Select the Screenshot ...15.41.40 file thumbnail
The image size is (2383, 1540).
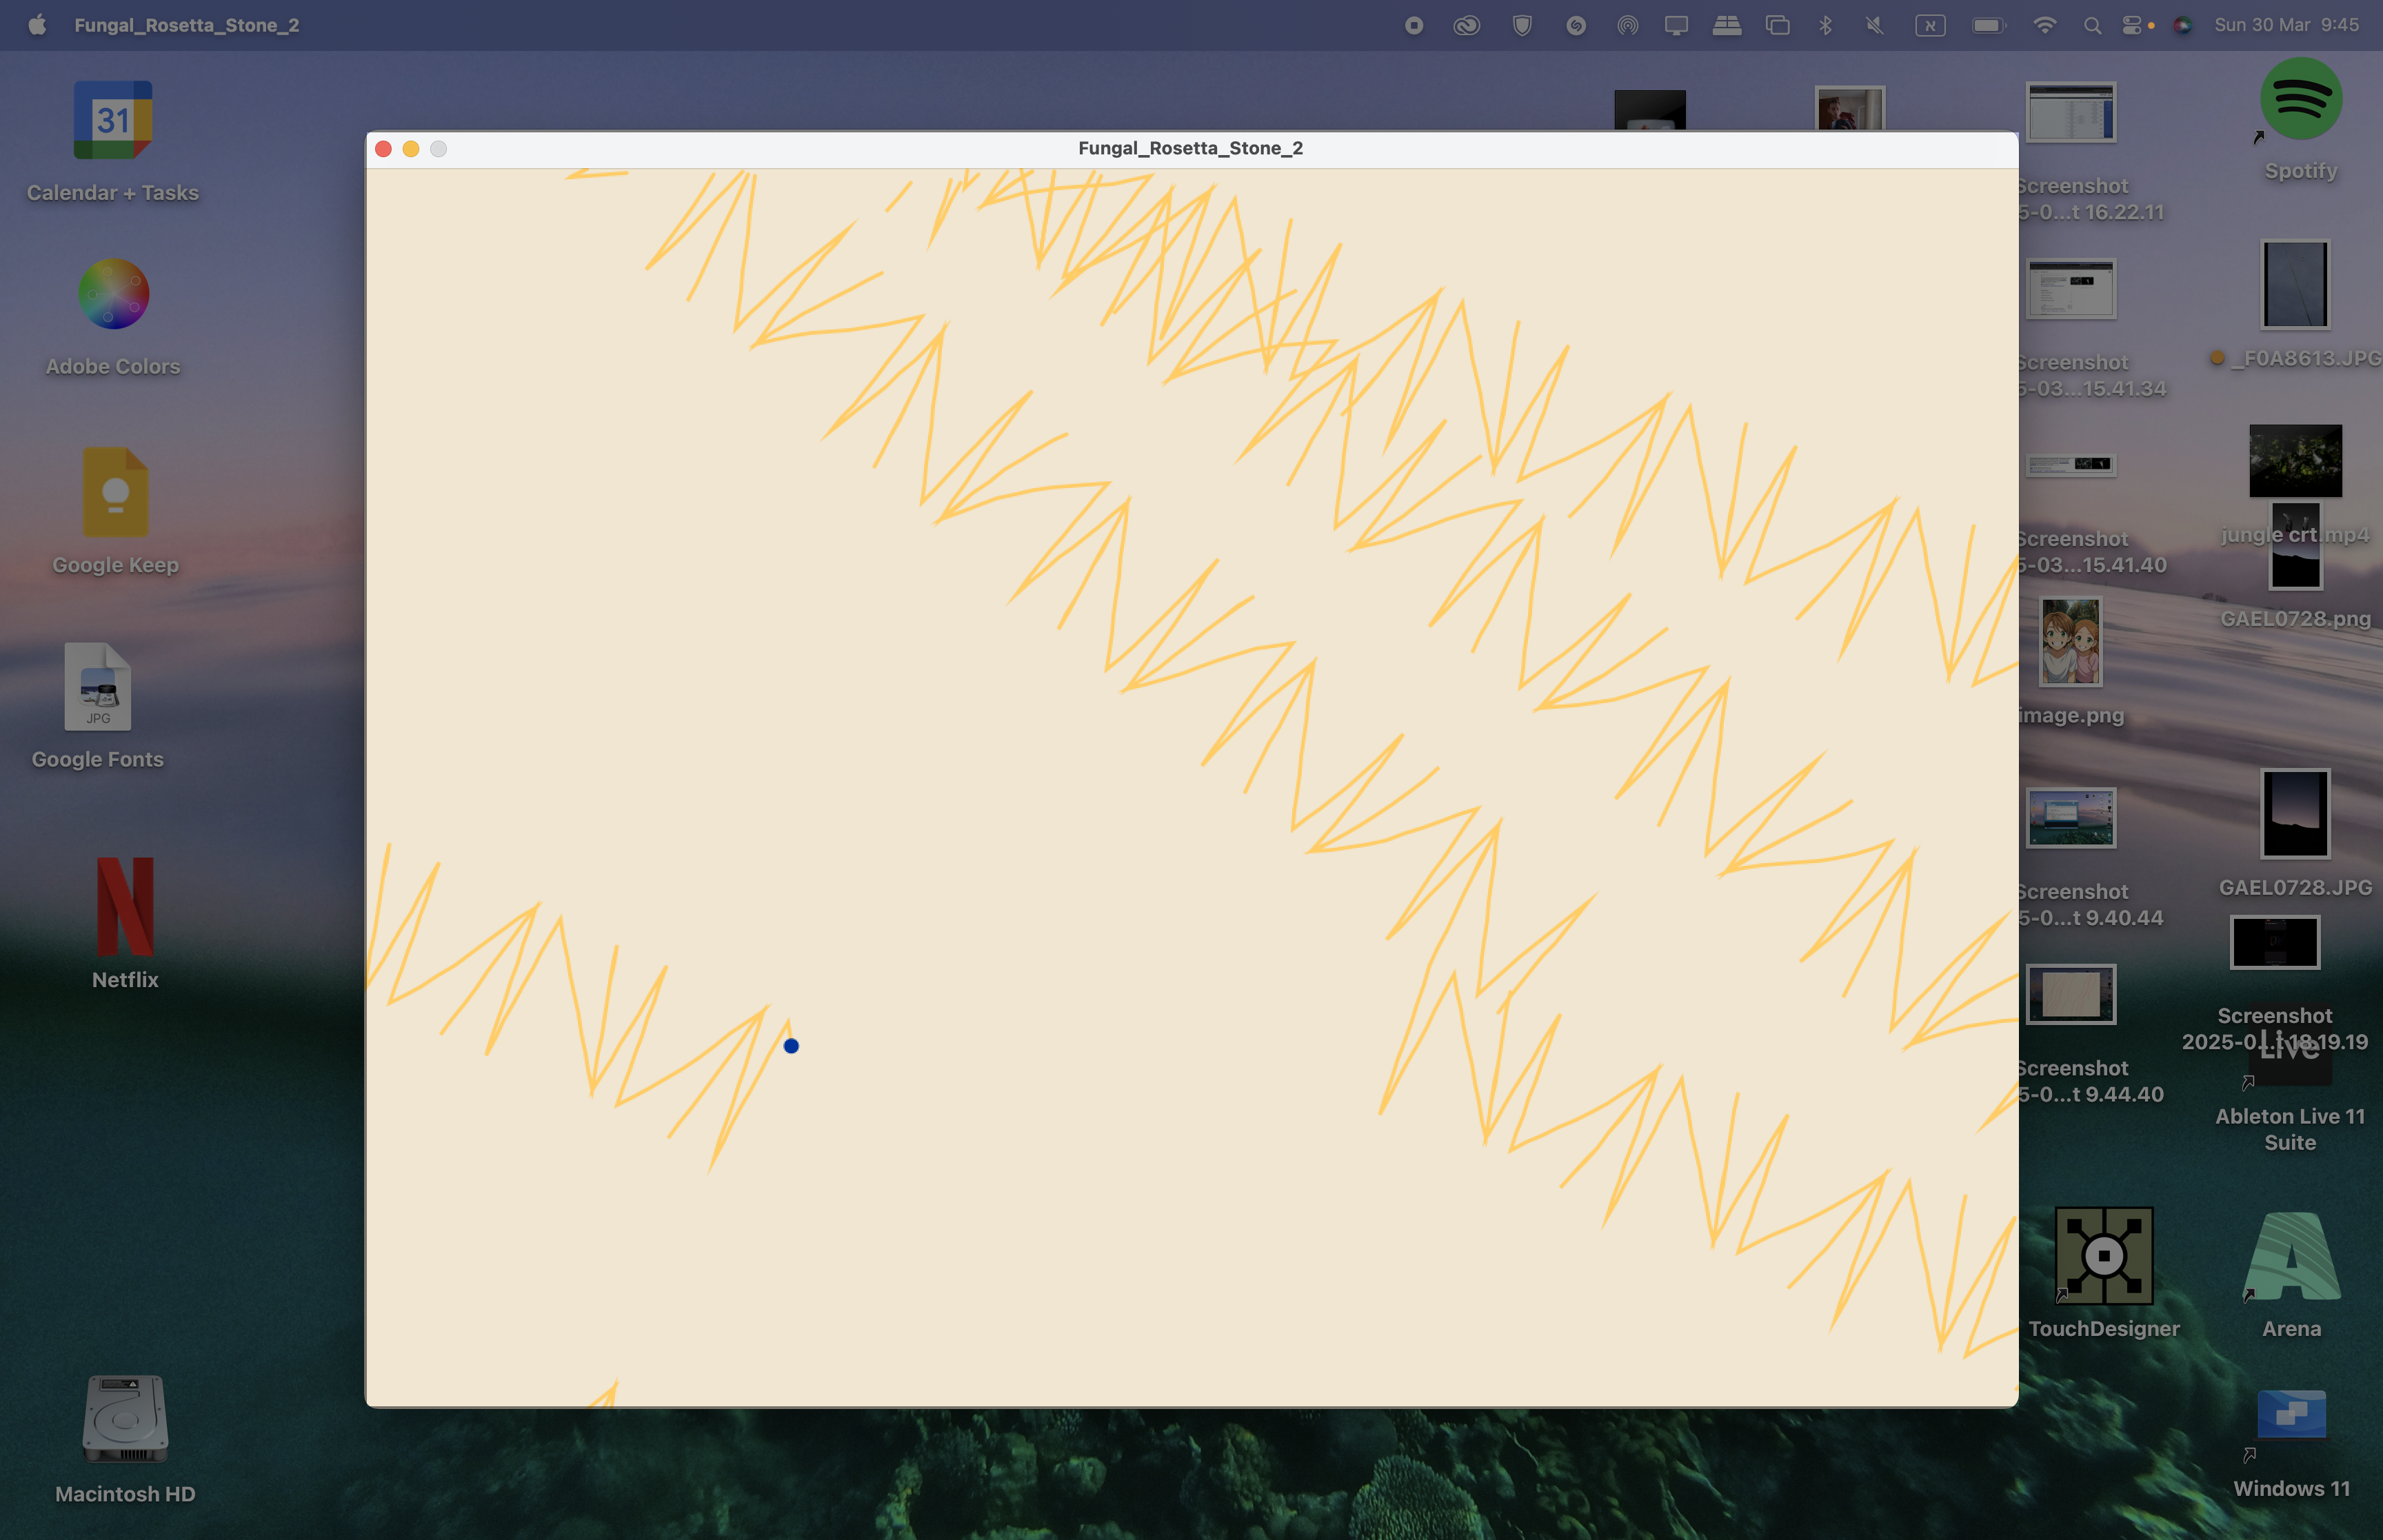pos(2070,465)
